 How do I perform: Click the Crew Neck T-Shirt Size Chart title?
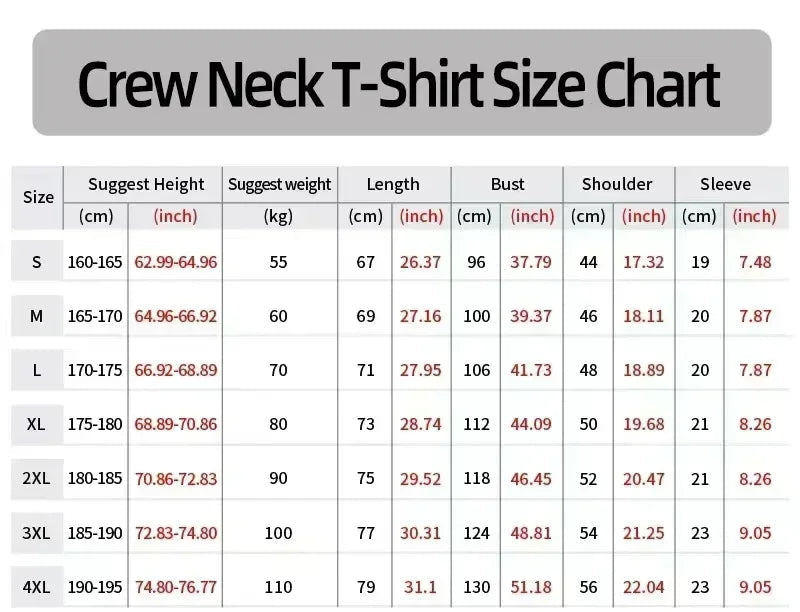pos(399,84)
